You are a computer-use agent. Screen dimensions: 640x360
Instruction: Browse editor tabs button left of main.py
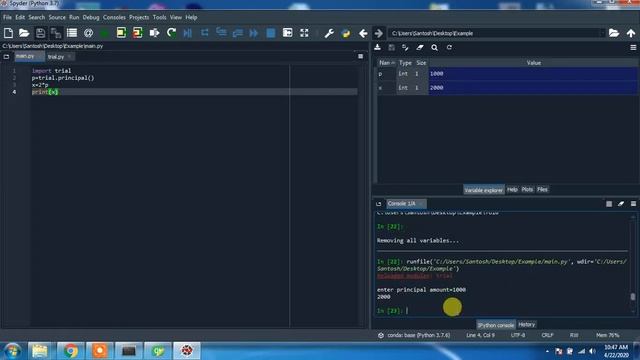[x=6, y=57]
